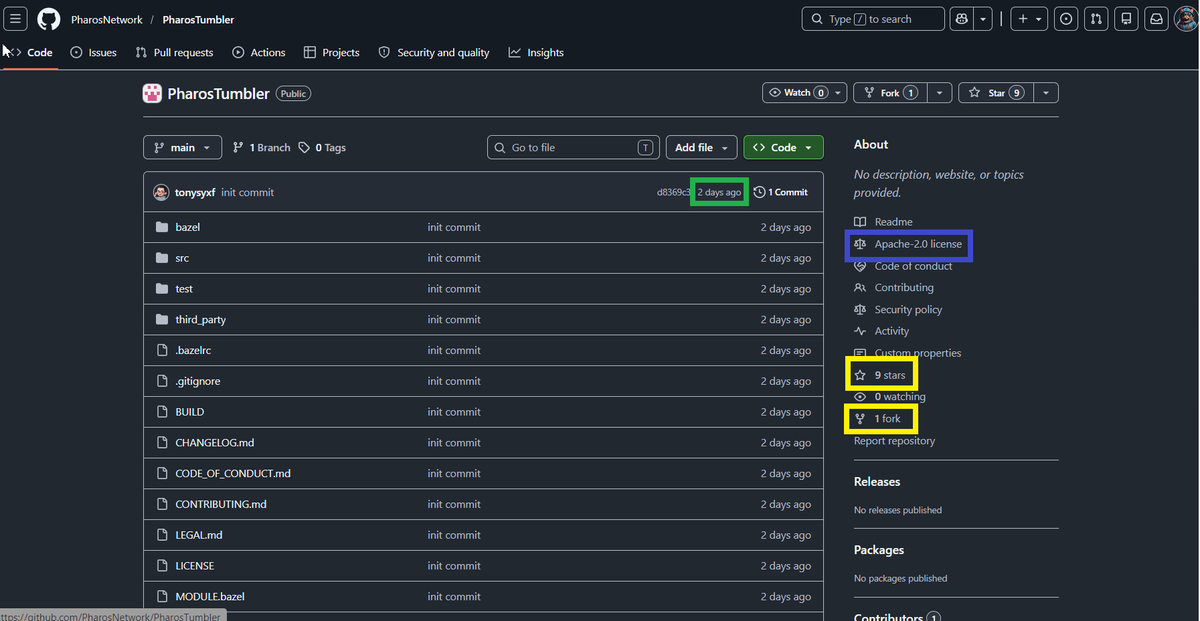Click the file icon beside MODULE.bazel
This screenshot has width=1200, height=621.
click(162, 597)
